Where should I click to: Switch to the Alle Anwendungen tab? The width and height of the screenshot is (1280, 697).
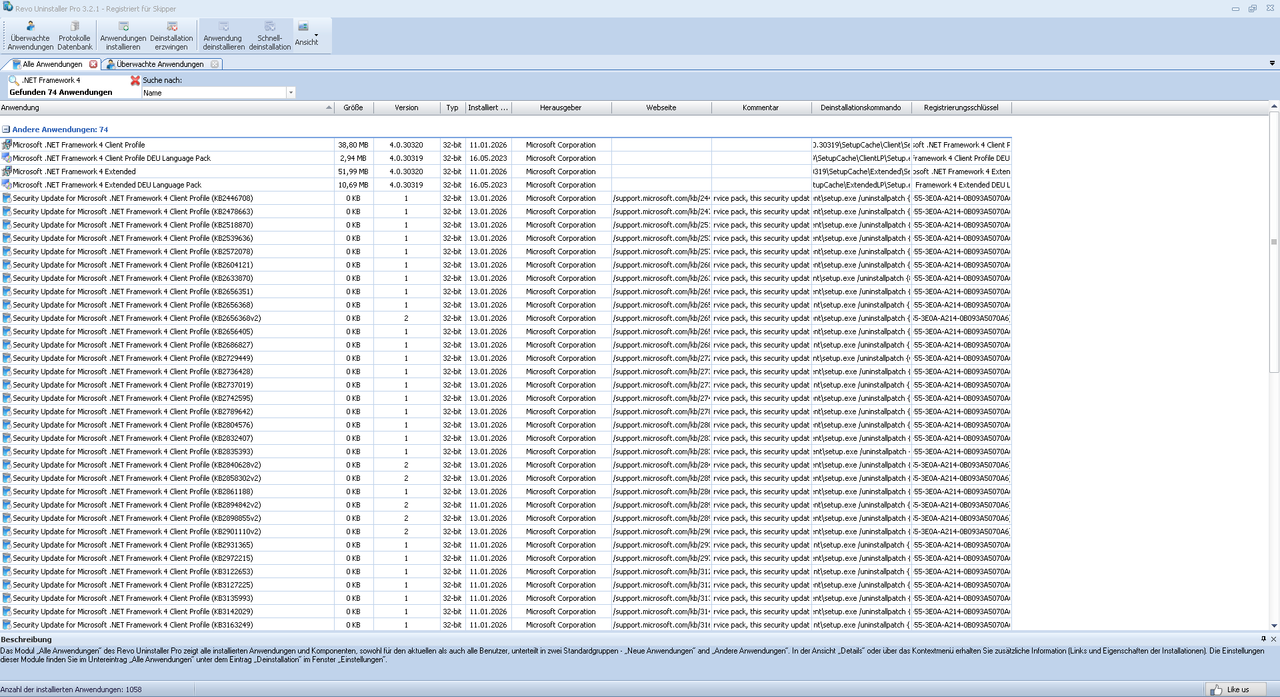tap(52, 64)
